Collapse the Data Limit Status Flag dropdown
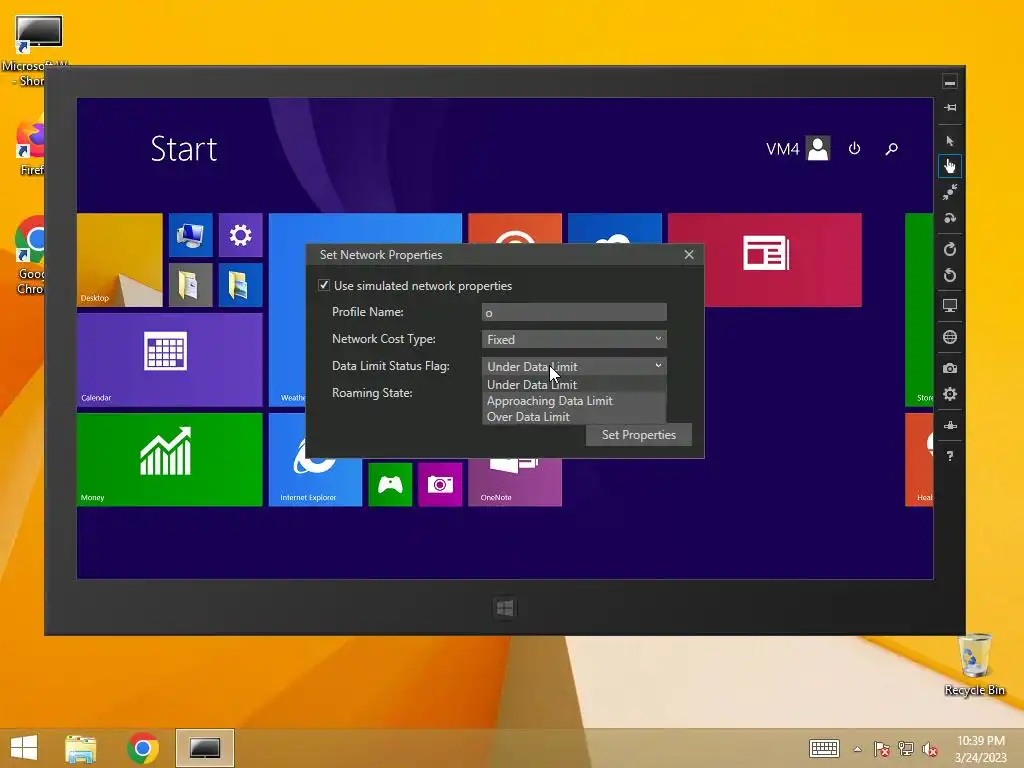 click(574, 366)
